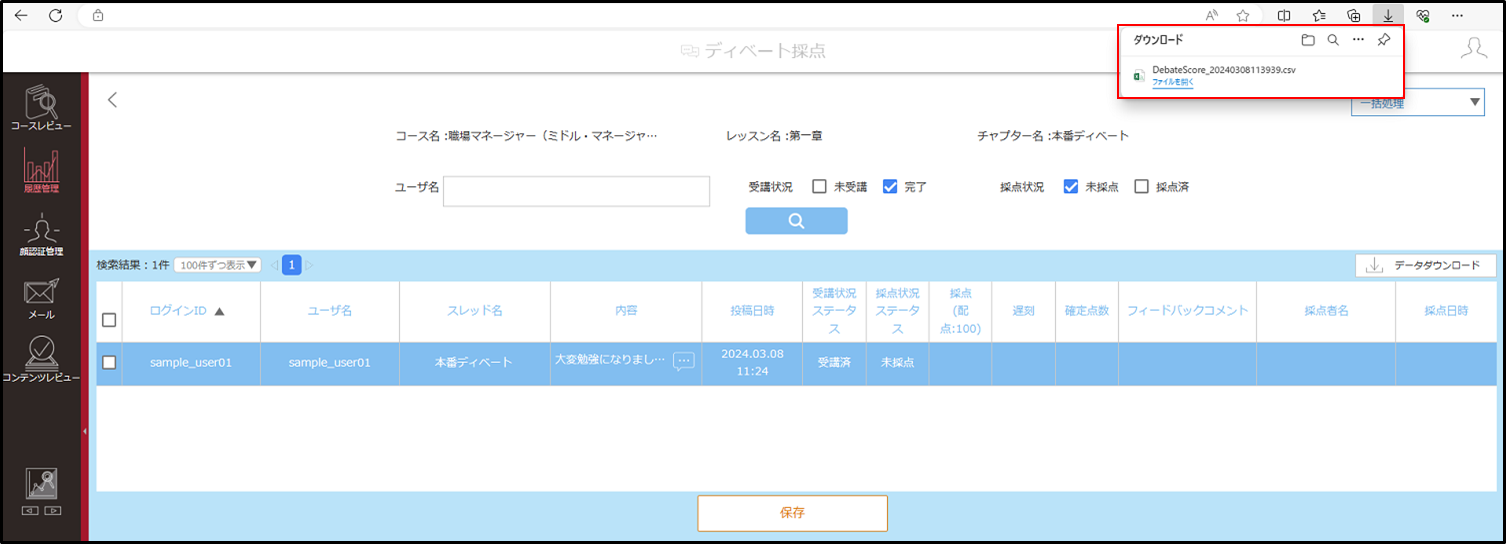
Task: Click the browser address bar
Action: 640,15
